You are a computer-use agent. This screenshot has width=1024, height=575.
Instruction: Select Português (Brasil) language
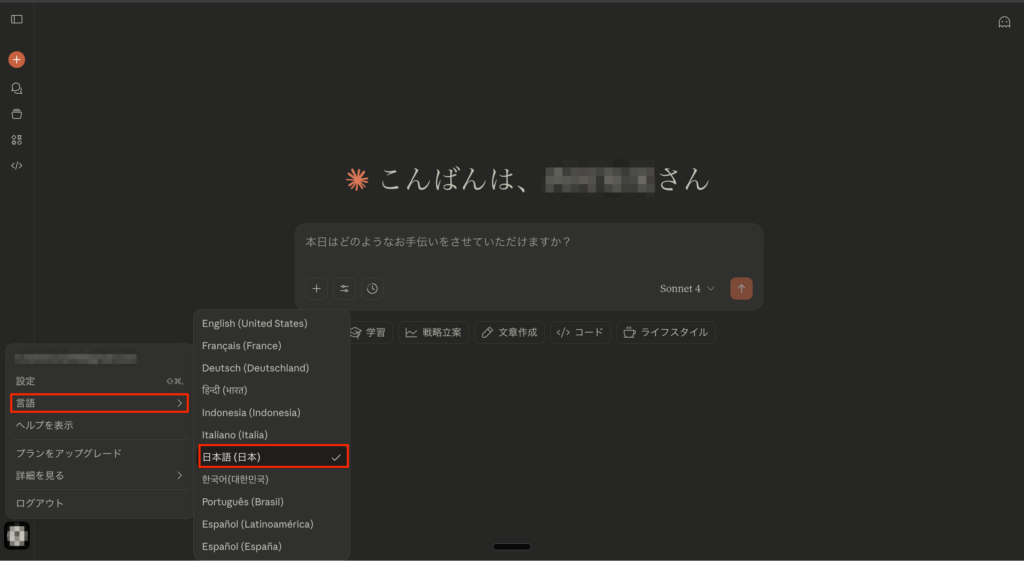[272, 502]
